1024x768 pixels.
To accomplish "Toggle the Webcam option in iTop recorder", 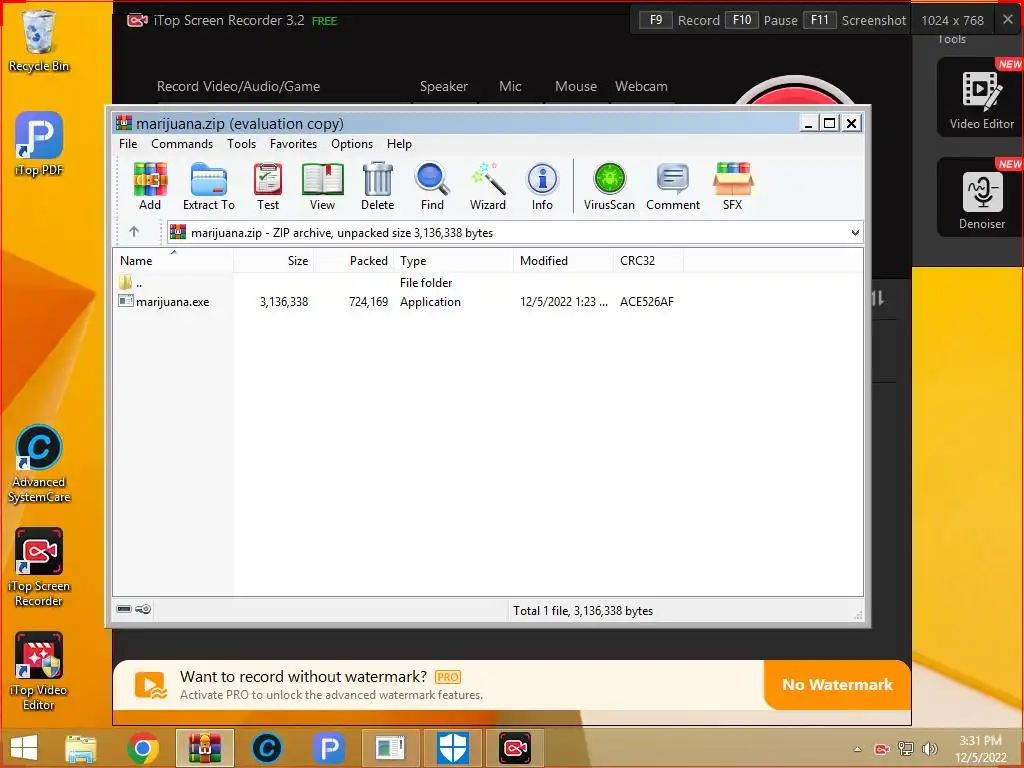I will 641,86.
